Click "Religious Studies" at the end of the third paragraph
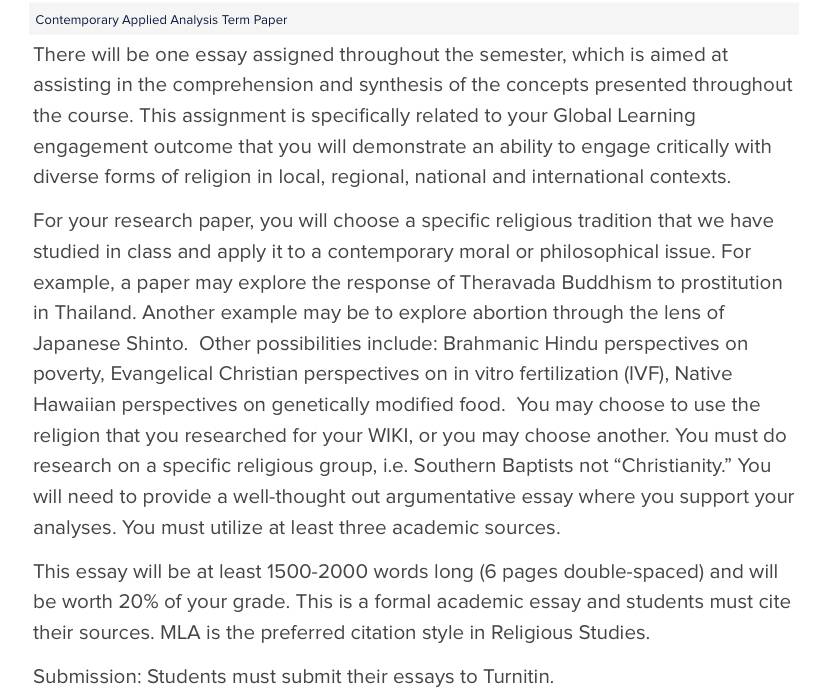The width and height of the screenshot is (828, 695). point(568,633)
